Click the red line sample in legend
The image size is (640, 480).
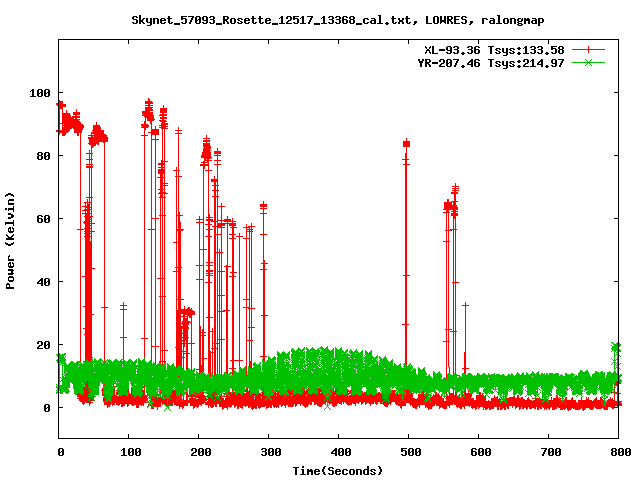click(588, 50)
